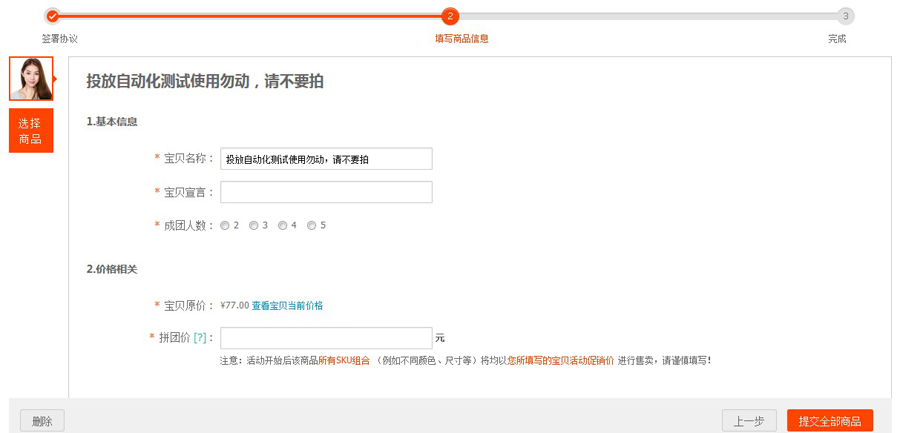Click the 完成 step label
900x433 pixels.
(837, 39)
